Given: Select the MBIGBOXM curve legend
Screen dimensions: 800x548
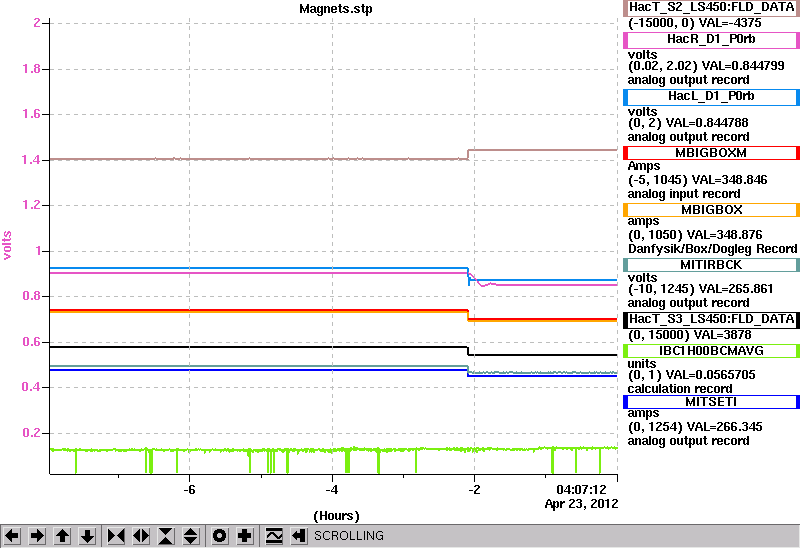Looking at the screenshot, I should coord(711,153).
